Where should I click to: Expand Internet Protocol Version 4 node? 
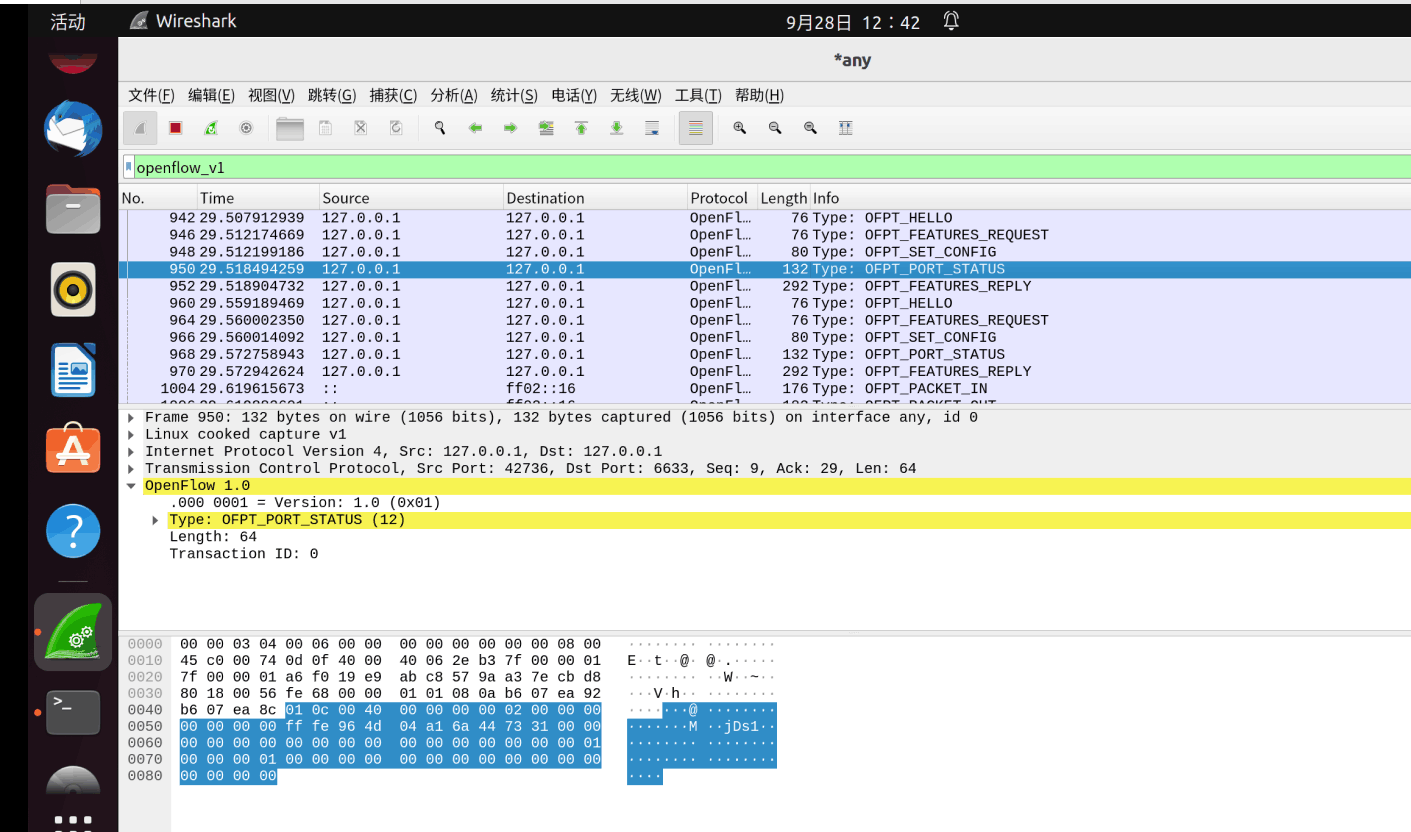131,451
